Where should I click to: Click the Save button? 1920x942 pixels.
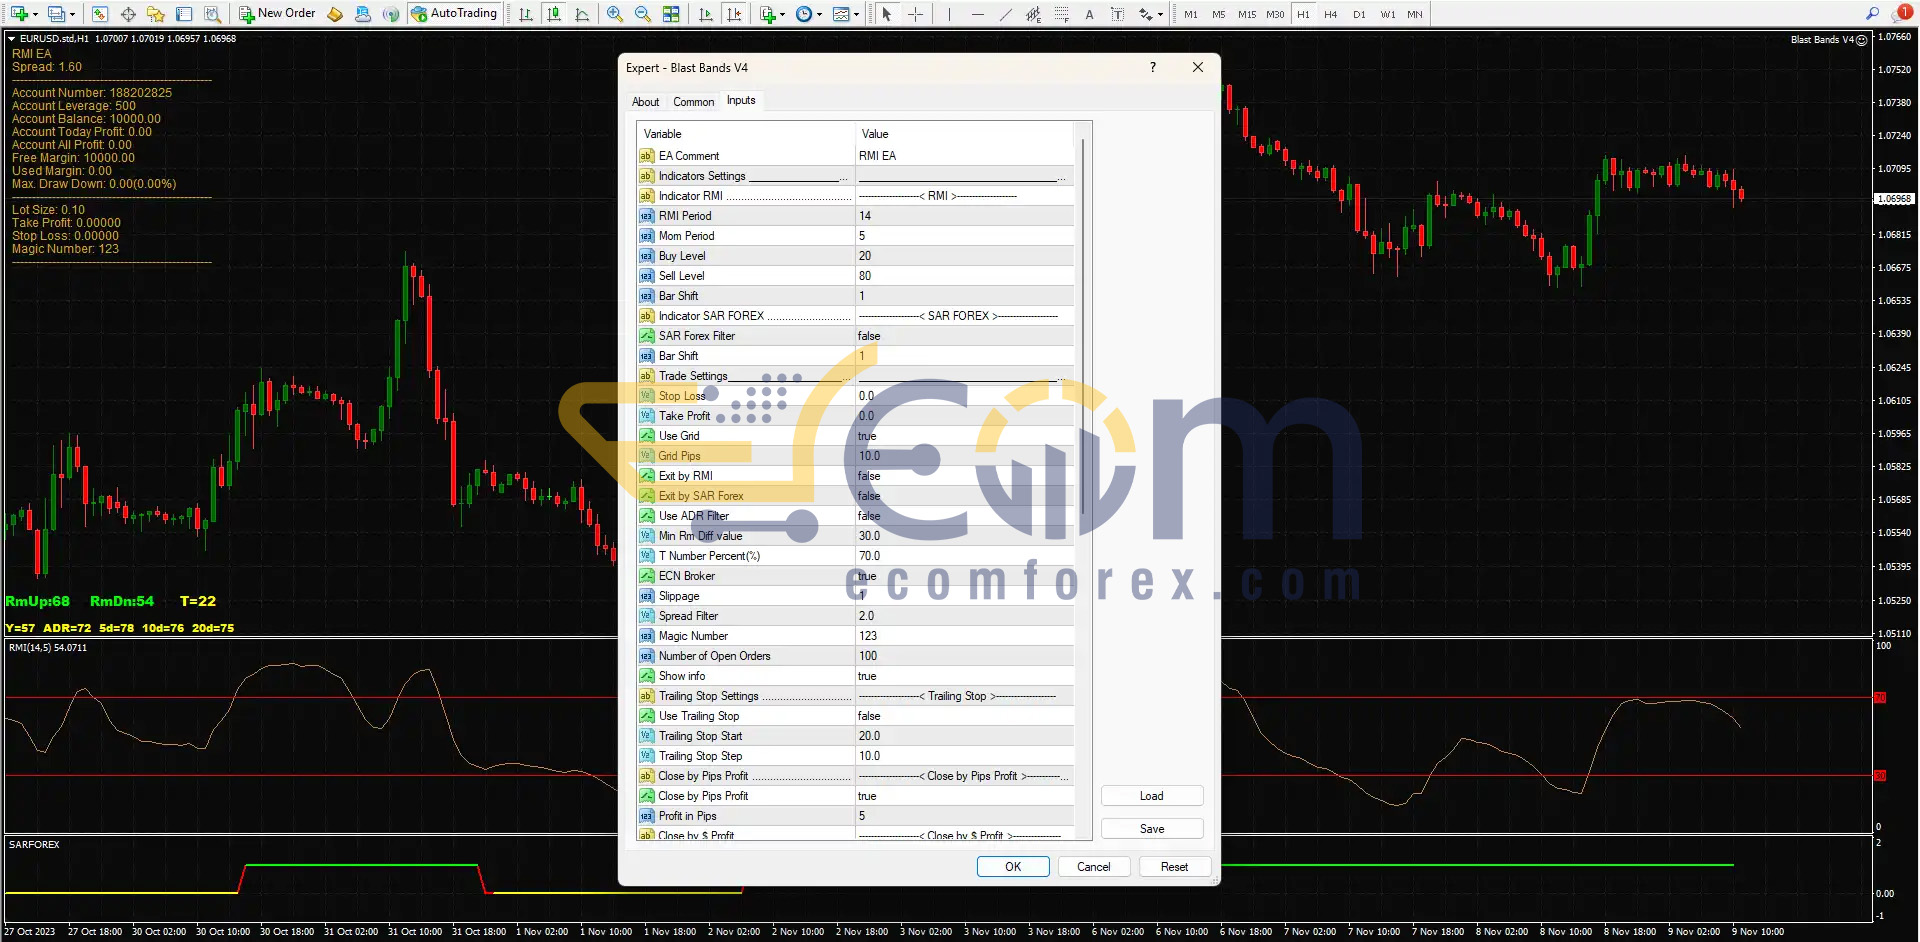1152,829
